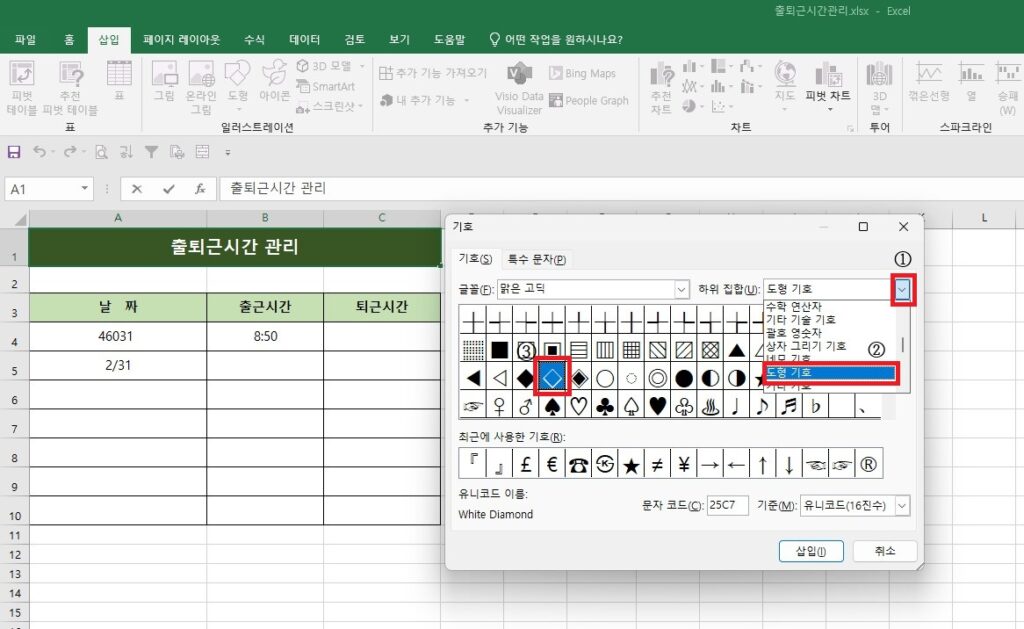Click the 문자 코드 field showing 25C7

point(728,505)
